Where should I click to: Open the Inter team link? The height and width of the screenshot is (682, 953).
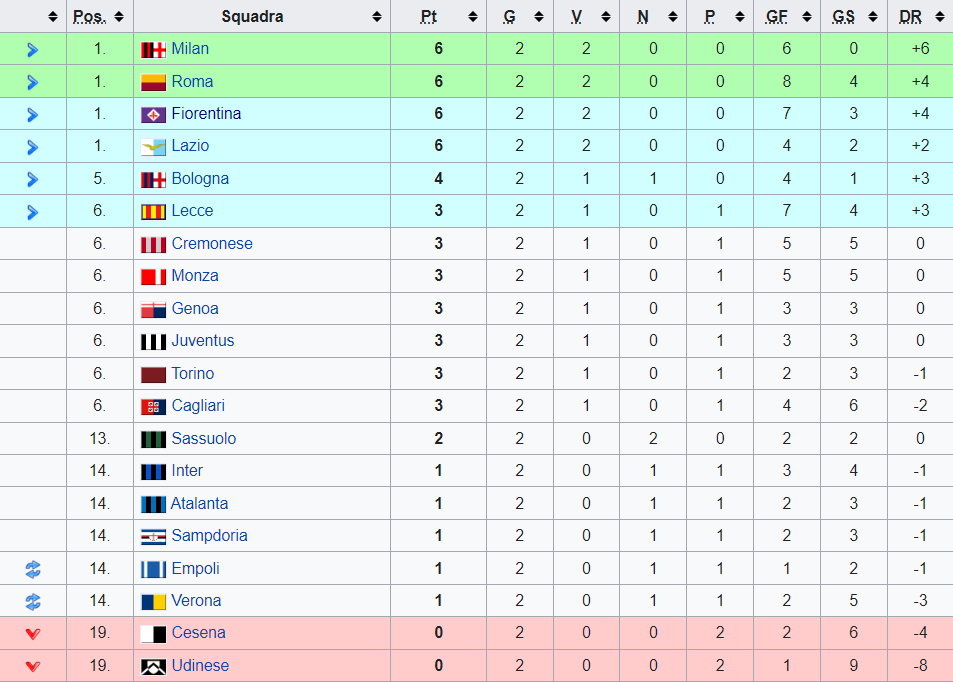187,470
